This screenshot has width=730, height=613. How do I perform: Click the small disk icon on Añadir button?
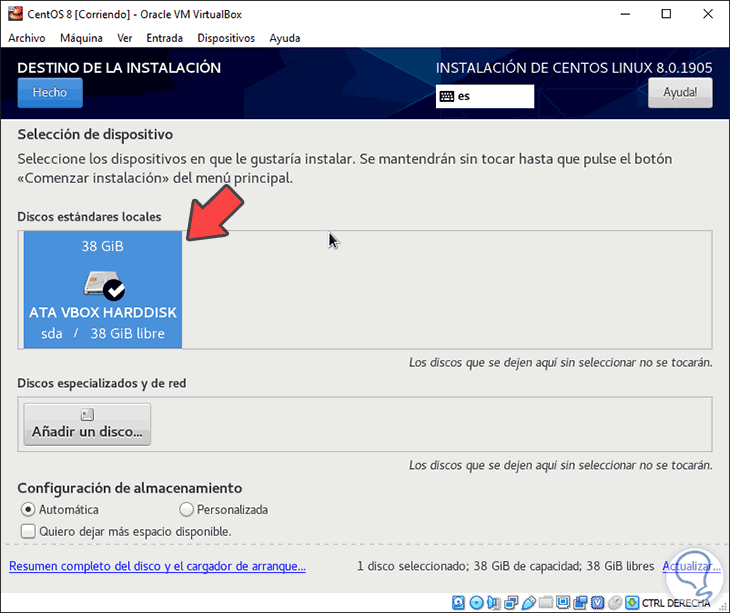click(x=87, y=414)
